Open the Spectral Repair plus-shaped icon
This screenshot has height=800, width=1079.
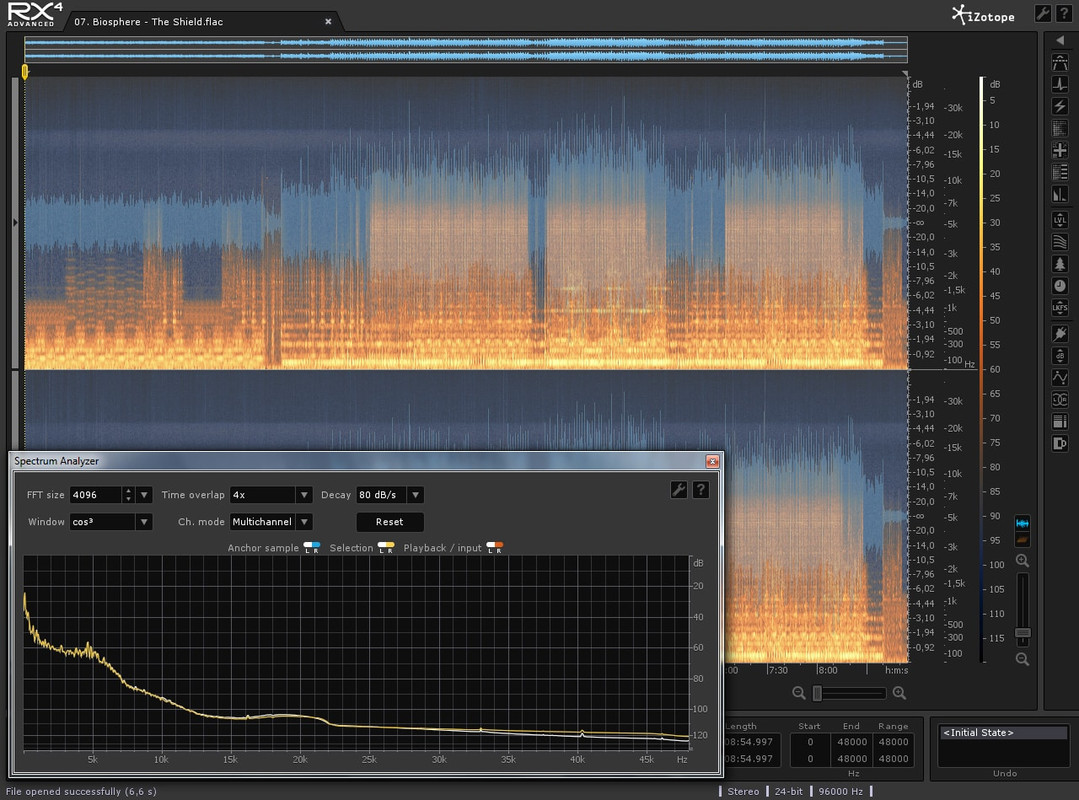[1060, 151]
